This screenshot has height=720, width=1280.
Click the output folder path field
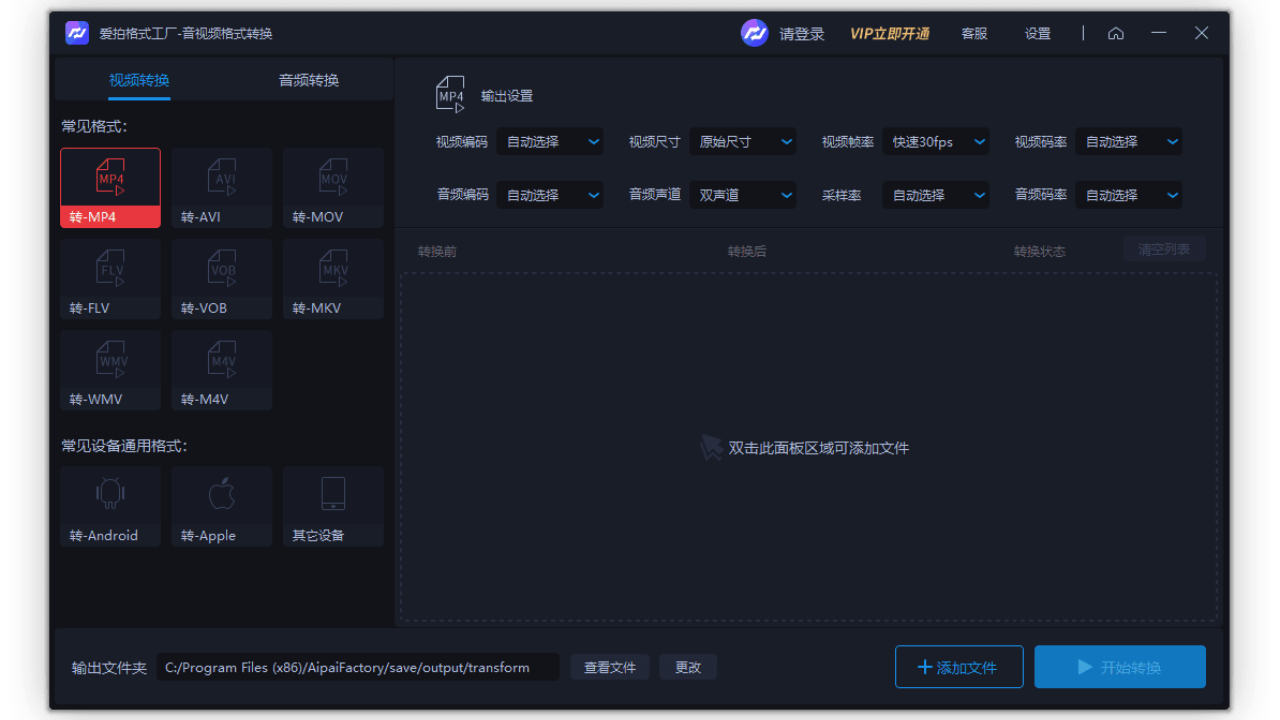pyautogui.click(x=357, y=666)
